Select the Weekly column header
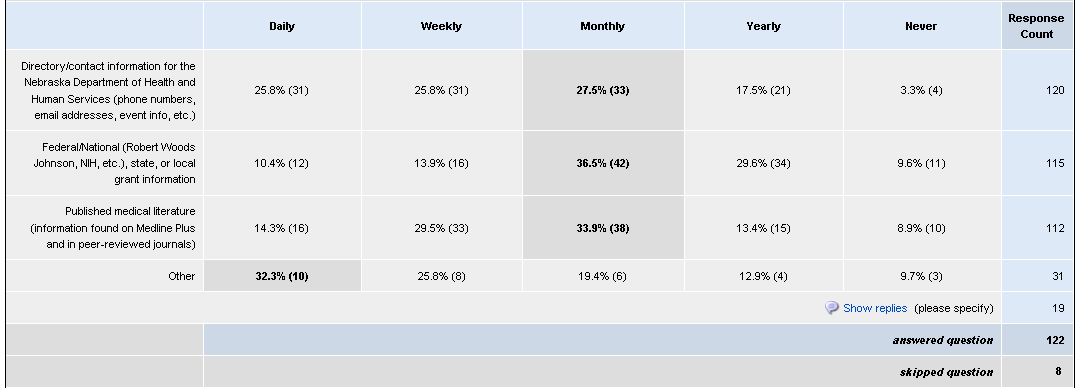This screenshot has width=1078, height=388. 441,26
